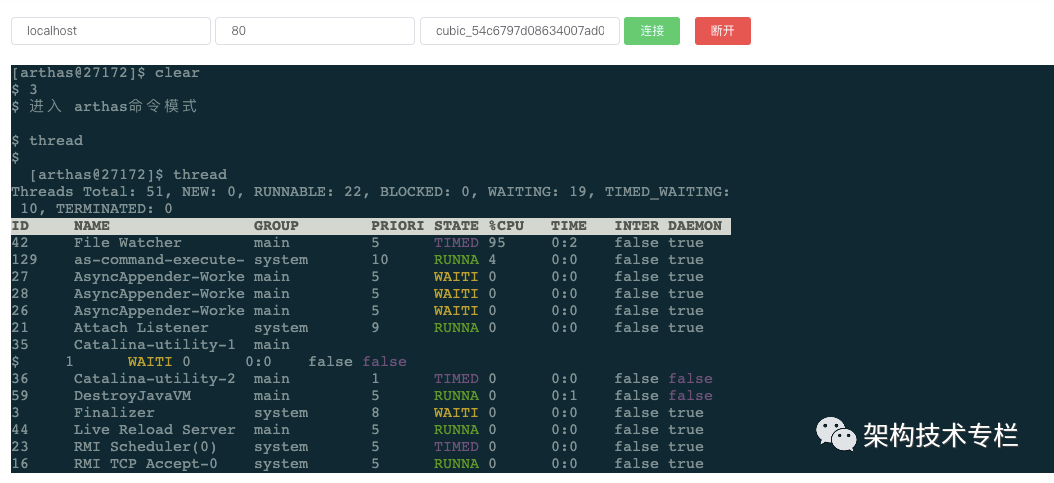This screenshot has height=483, width=1054.
Task: Click the INTER column header
Action: tap(637, 226)
